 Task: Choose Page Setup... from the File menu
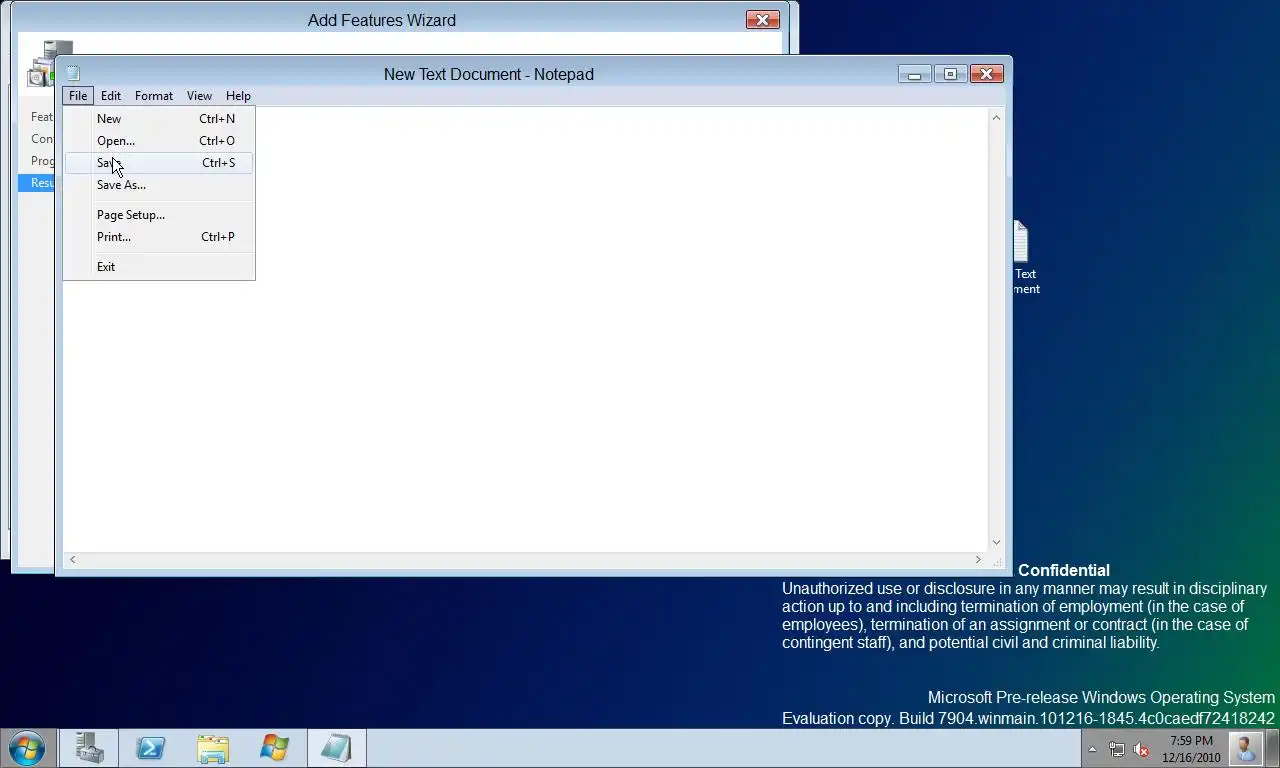point(159,215)
